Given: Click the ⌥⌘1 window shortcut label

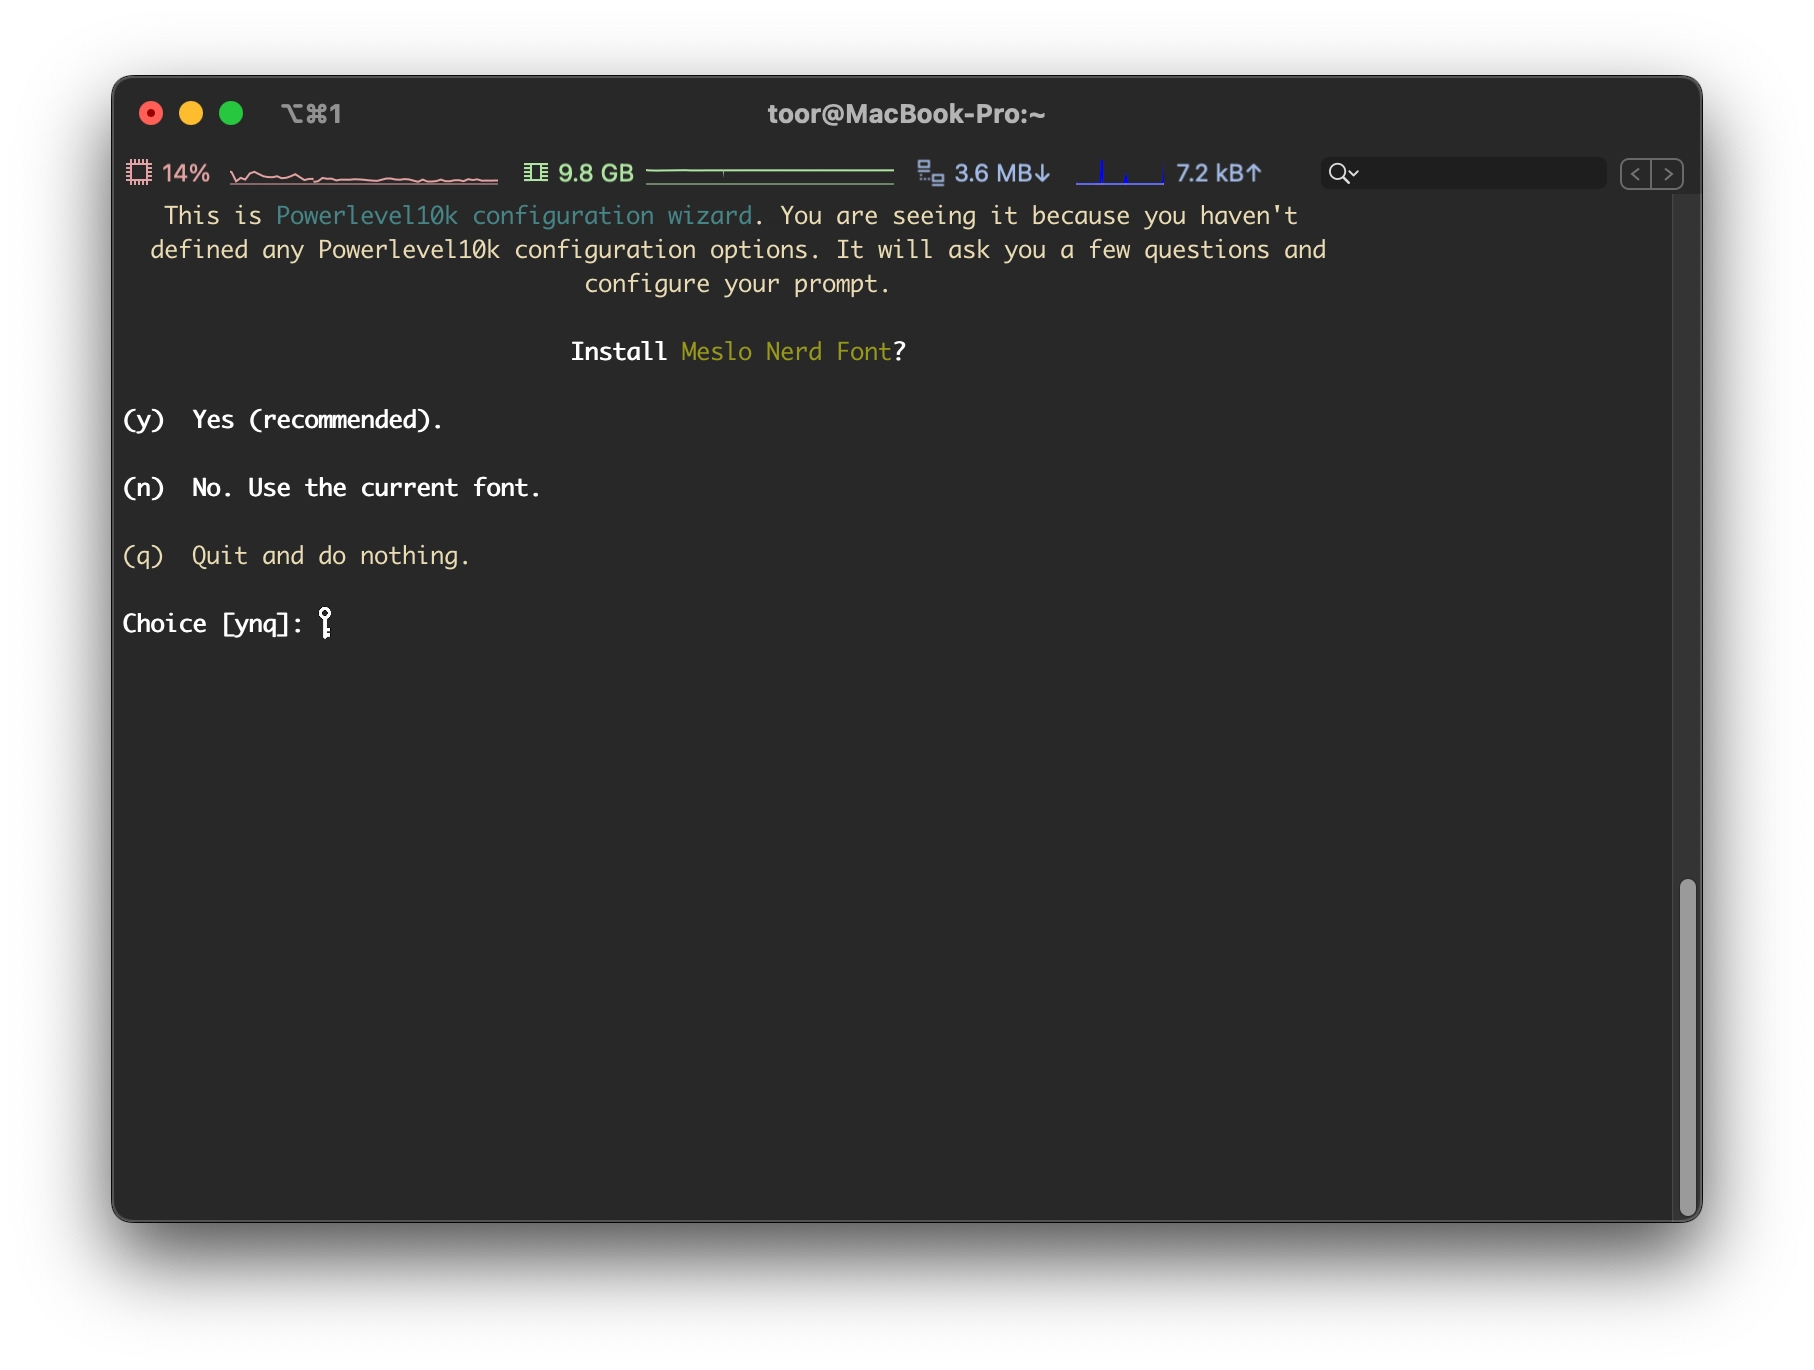Looking at the screenshot, I should click(311, 114).
